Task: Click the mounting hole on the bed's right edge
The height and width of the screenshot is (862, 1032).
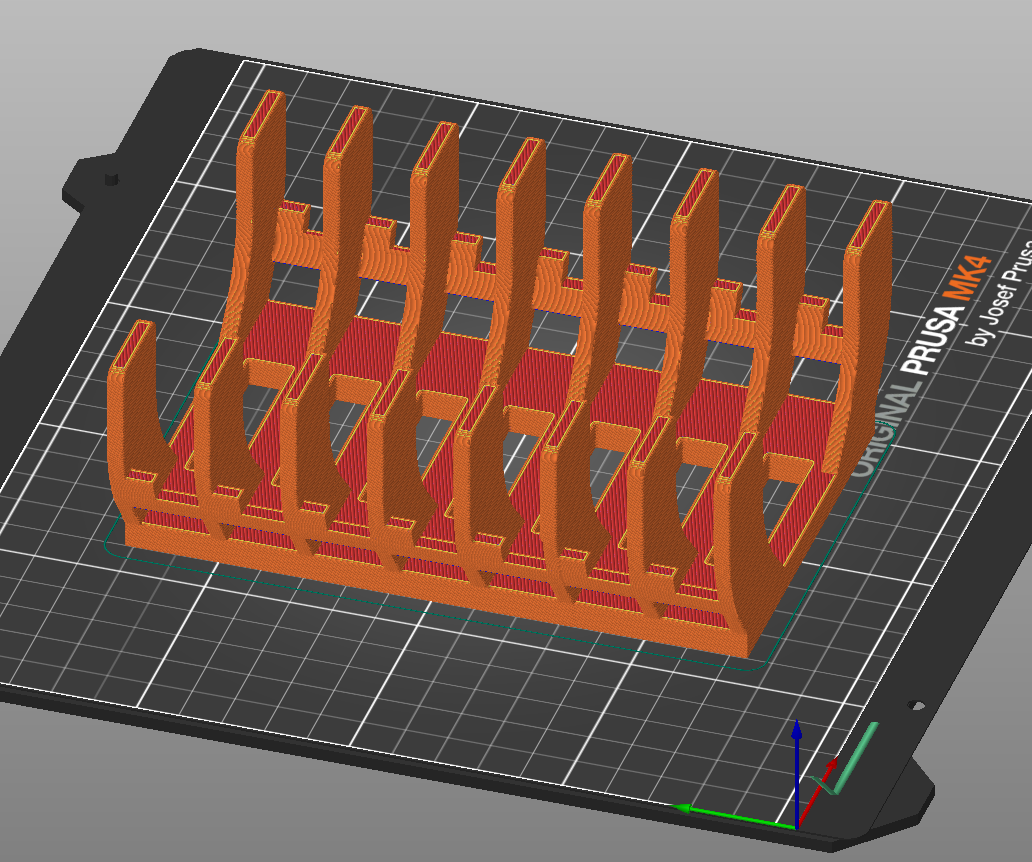Action: [915, 705]
